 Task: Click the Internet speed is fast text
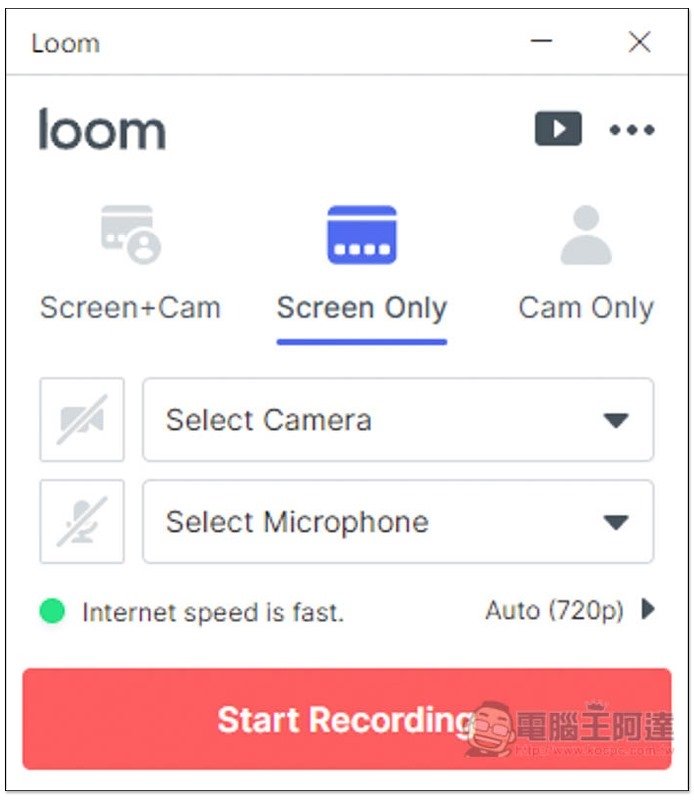(213, 612)
